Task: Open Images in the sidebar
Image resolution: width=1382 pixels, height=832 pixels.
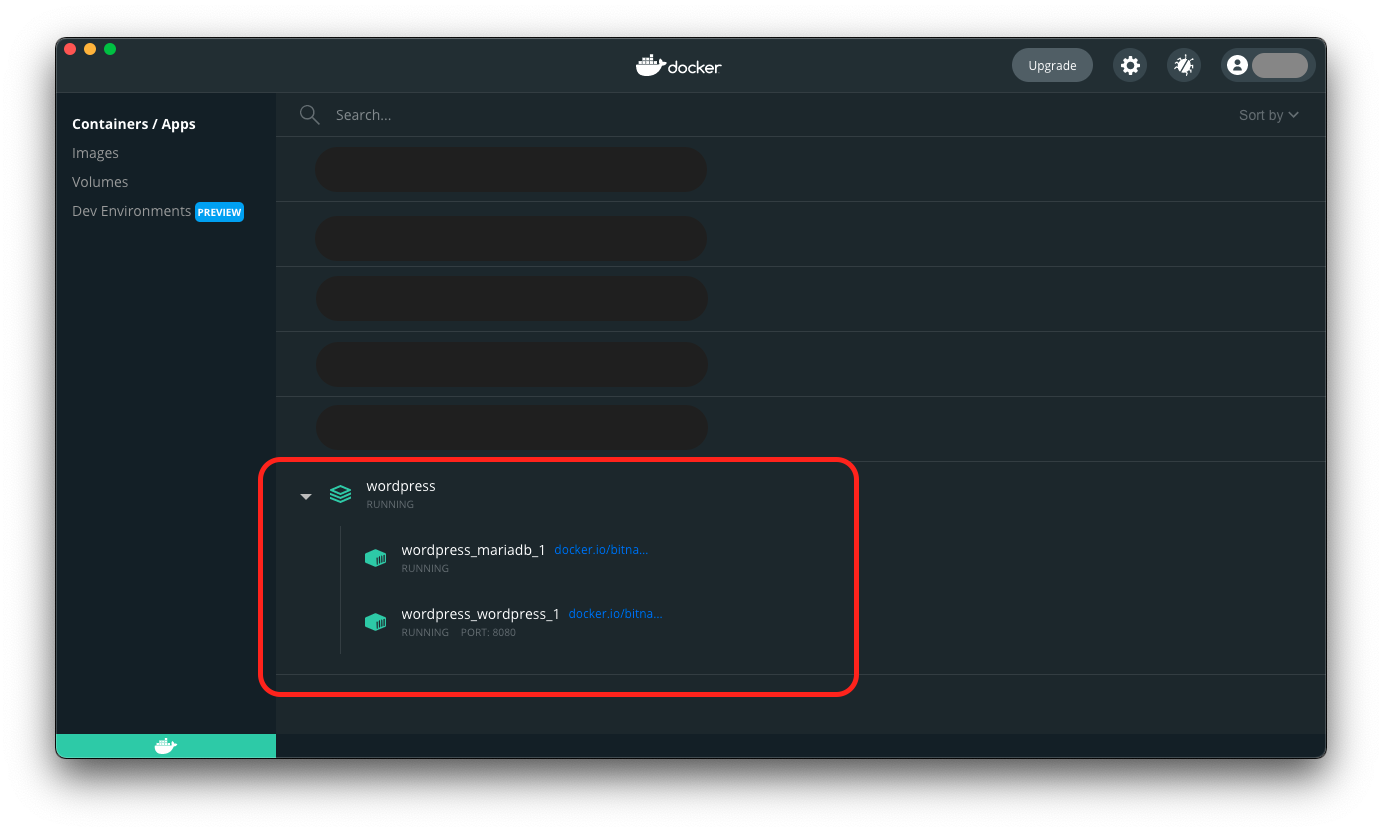Action: tap(95, 153)
